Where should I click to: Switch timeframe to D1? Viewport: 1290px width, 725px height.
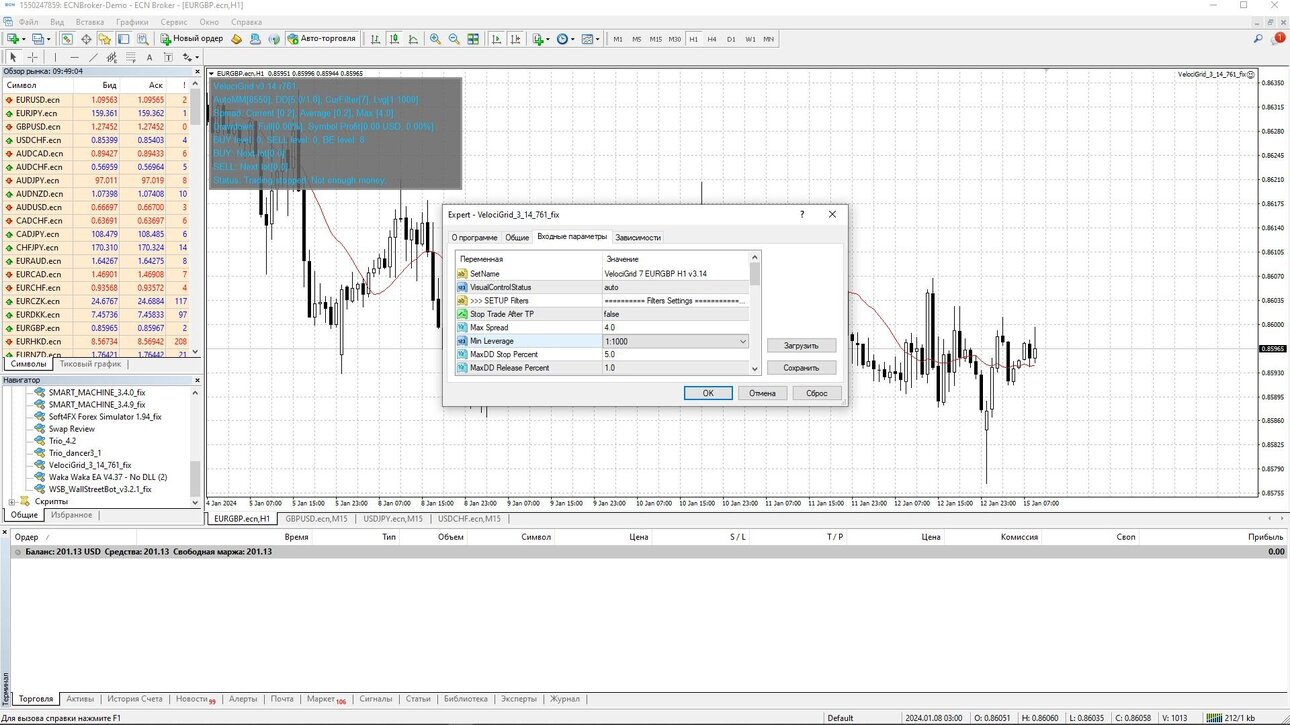click(731, 39)
